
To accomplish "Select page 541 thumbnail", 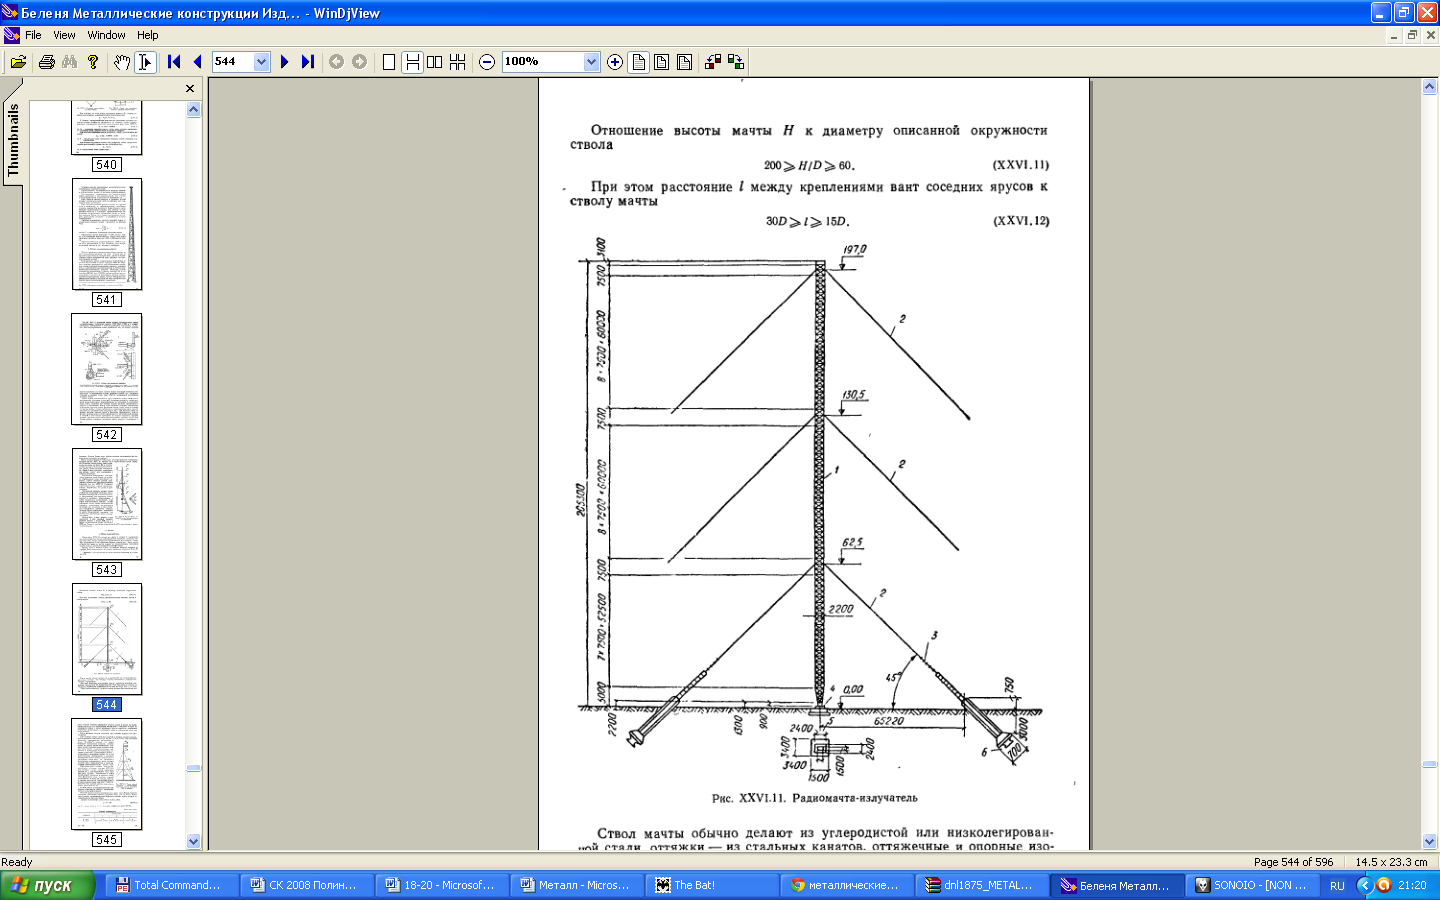I will 107,234.
